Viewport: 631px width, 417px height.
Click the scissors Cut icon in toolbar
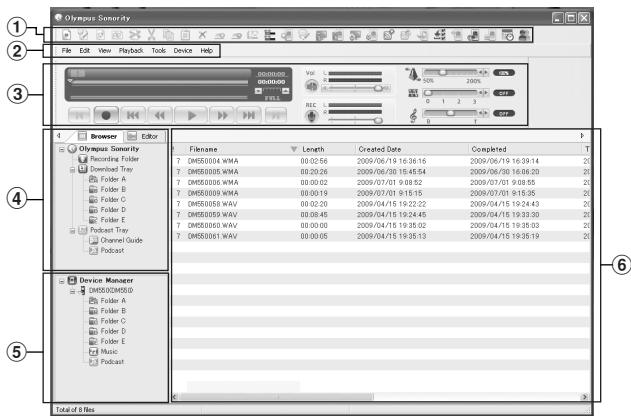151,35
